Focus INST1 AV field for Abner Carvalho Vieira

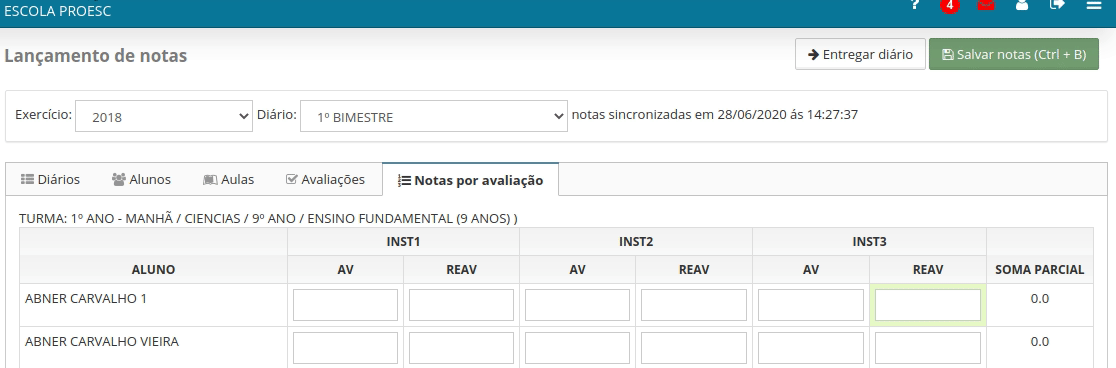(x=345, y=348)
